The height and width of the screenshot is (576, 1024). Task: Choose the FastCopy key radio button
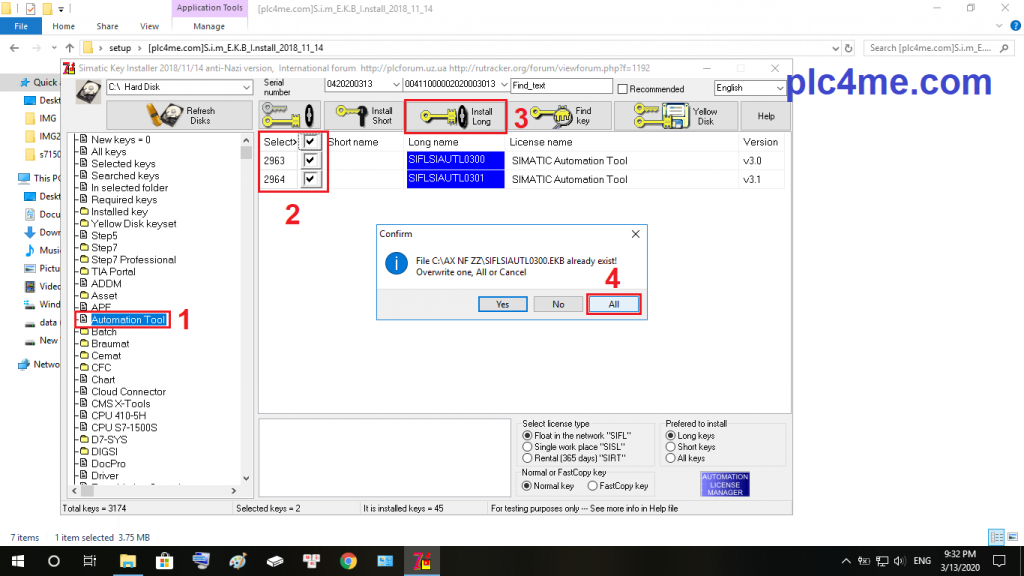[592, 486]
